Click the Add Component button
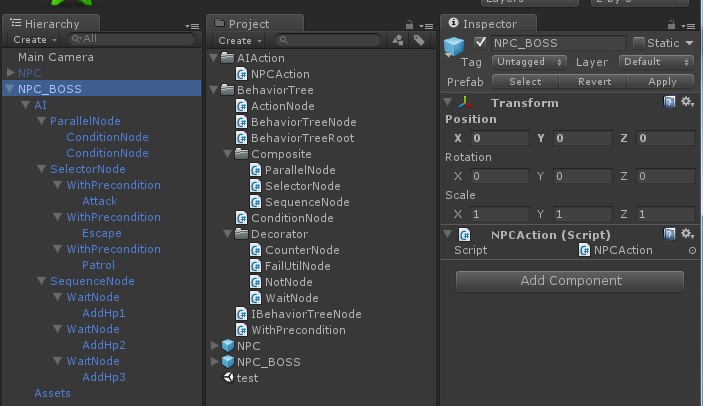The image size is (703, 406). click(570, 281)
